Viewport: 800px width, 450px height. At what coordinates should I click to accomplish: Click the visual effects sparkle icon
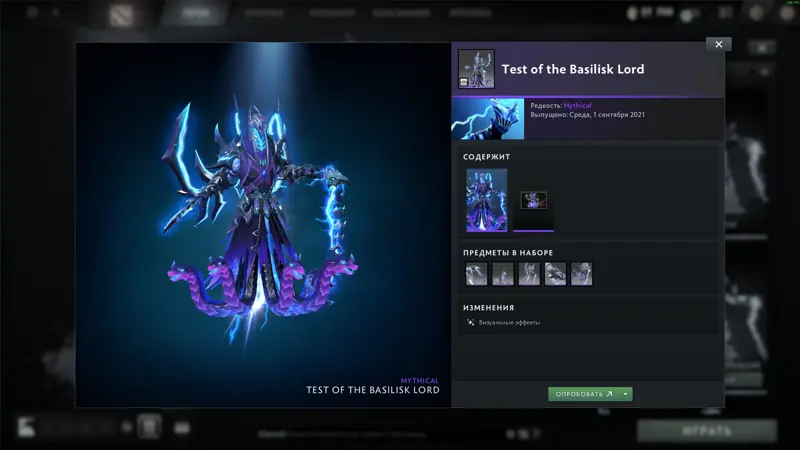tap(470, 322)
